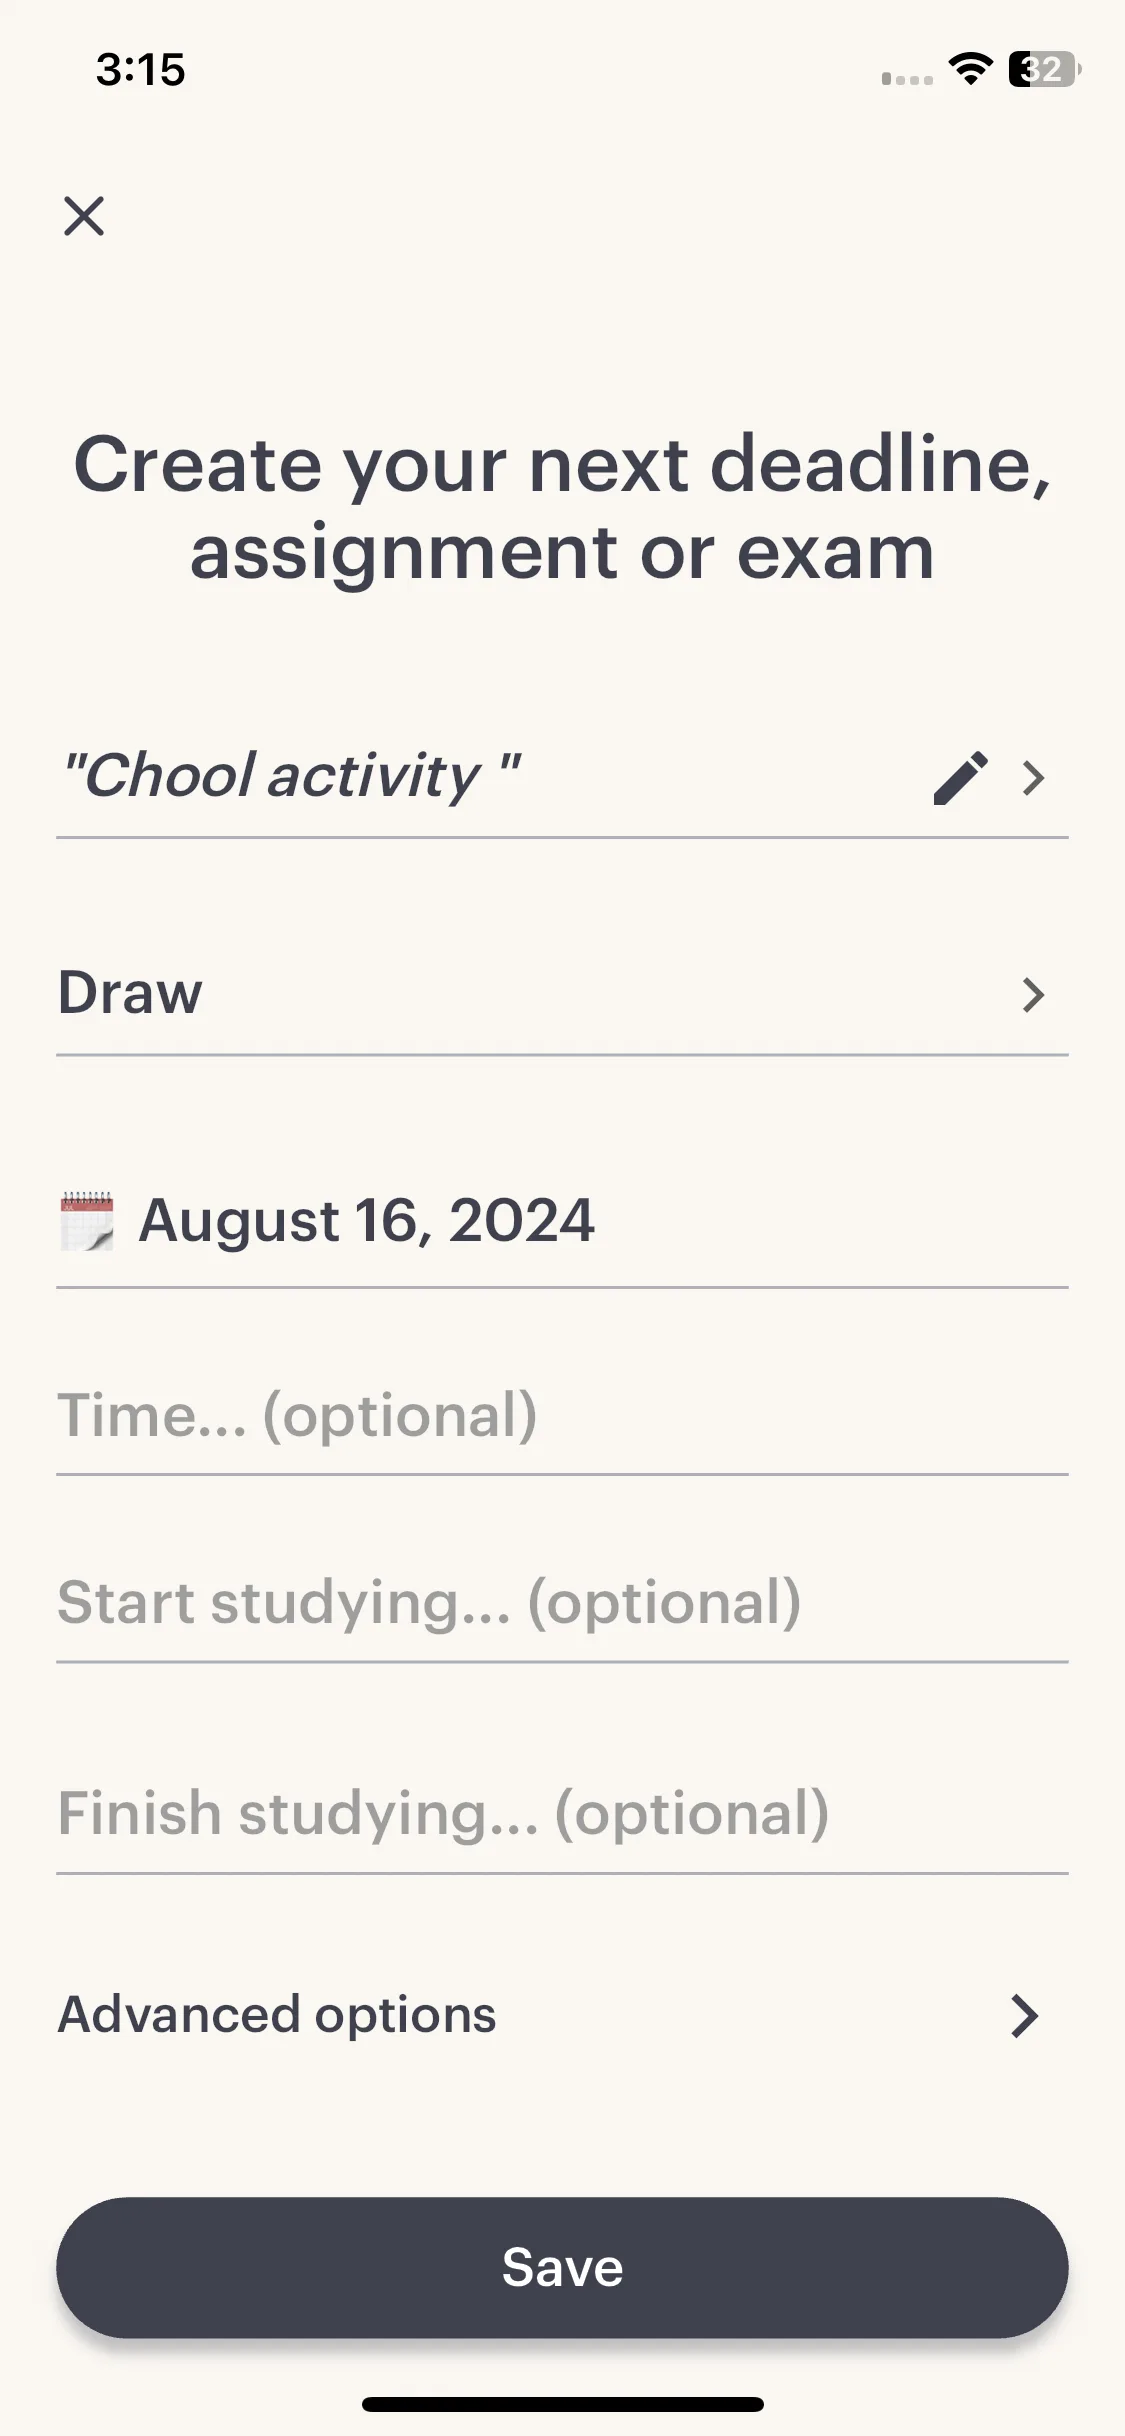Screen dimensions: 1125x2436
Task: Set the optional Time field
Action: pyautogui.click(x=562, y=1415)
